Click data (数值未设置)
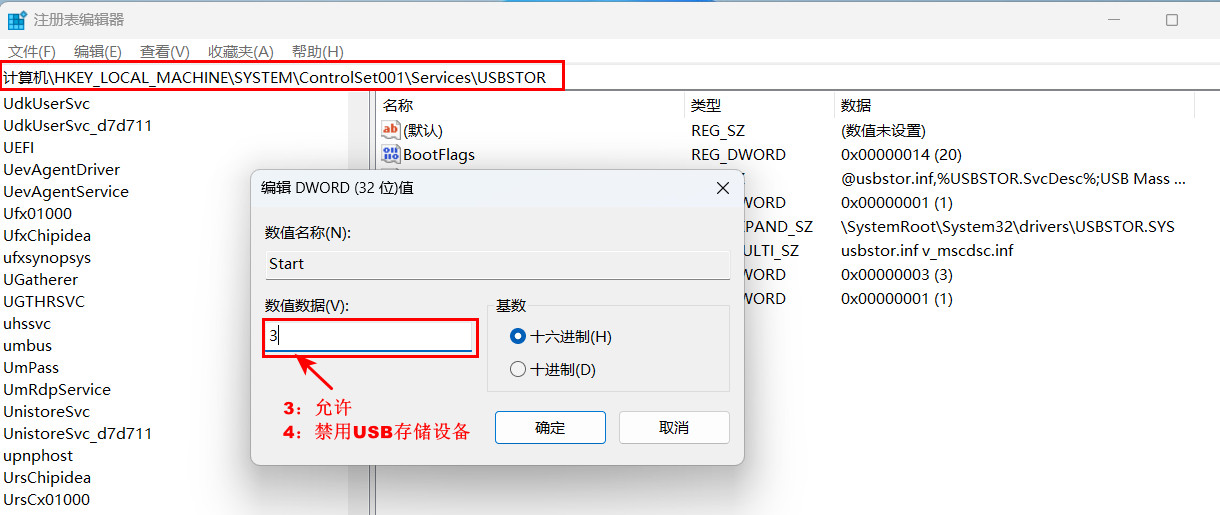The image size is (1220, 515). point(883,130)
